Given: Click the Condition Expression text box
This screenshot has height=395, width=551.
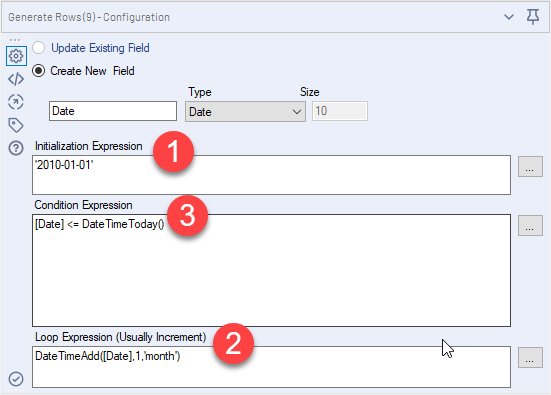Looking at the screenshot, I should tap(271, 270).
